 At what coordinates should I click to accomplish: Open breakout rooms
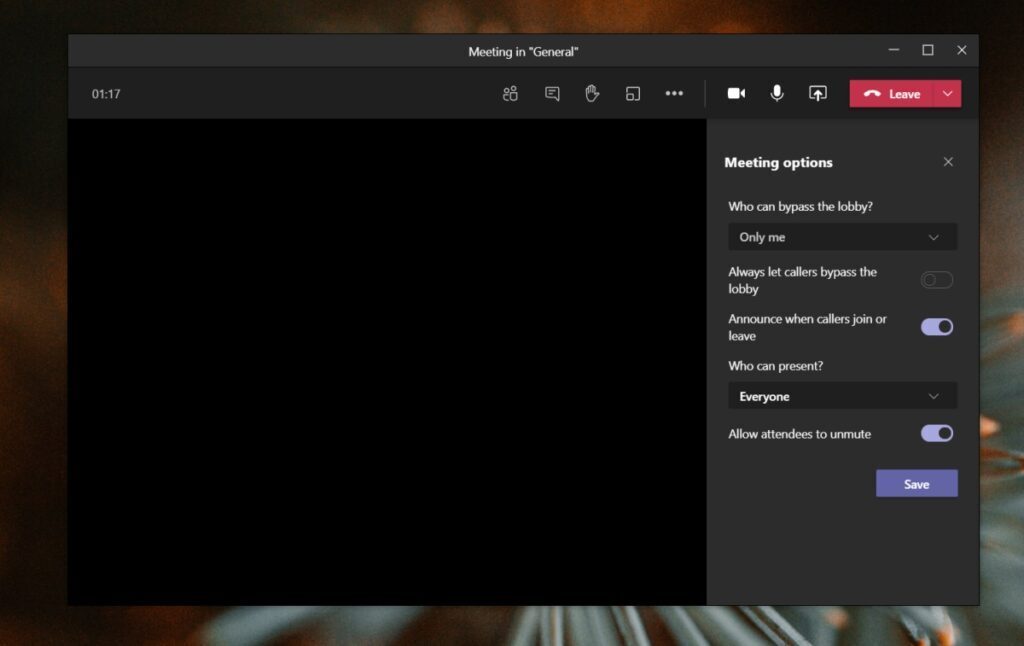632,93
